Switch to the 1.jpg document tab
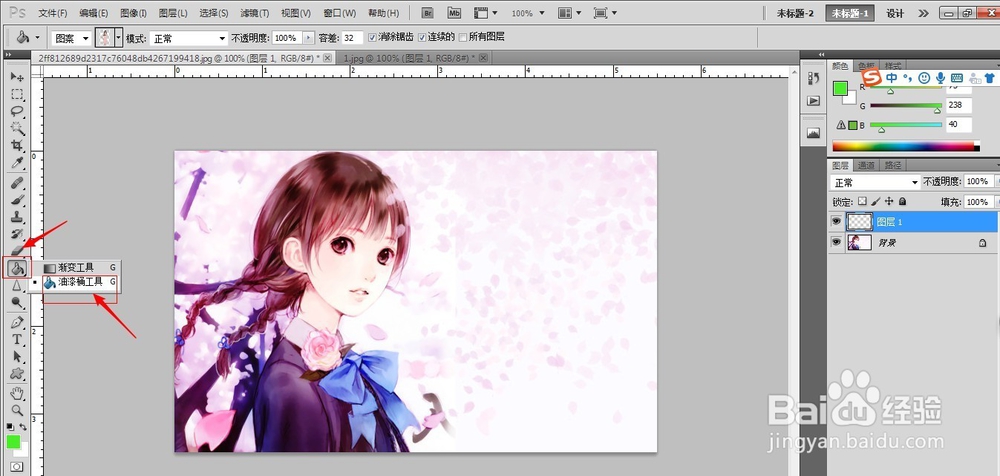The width and height of the screenshot is (1000, 476). coord(413,58)
